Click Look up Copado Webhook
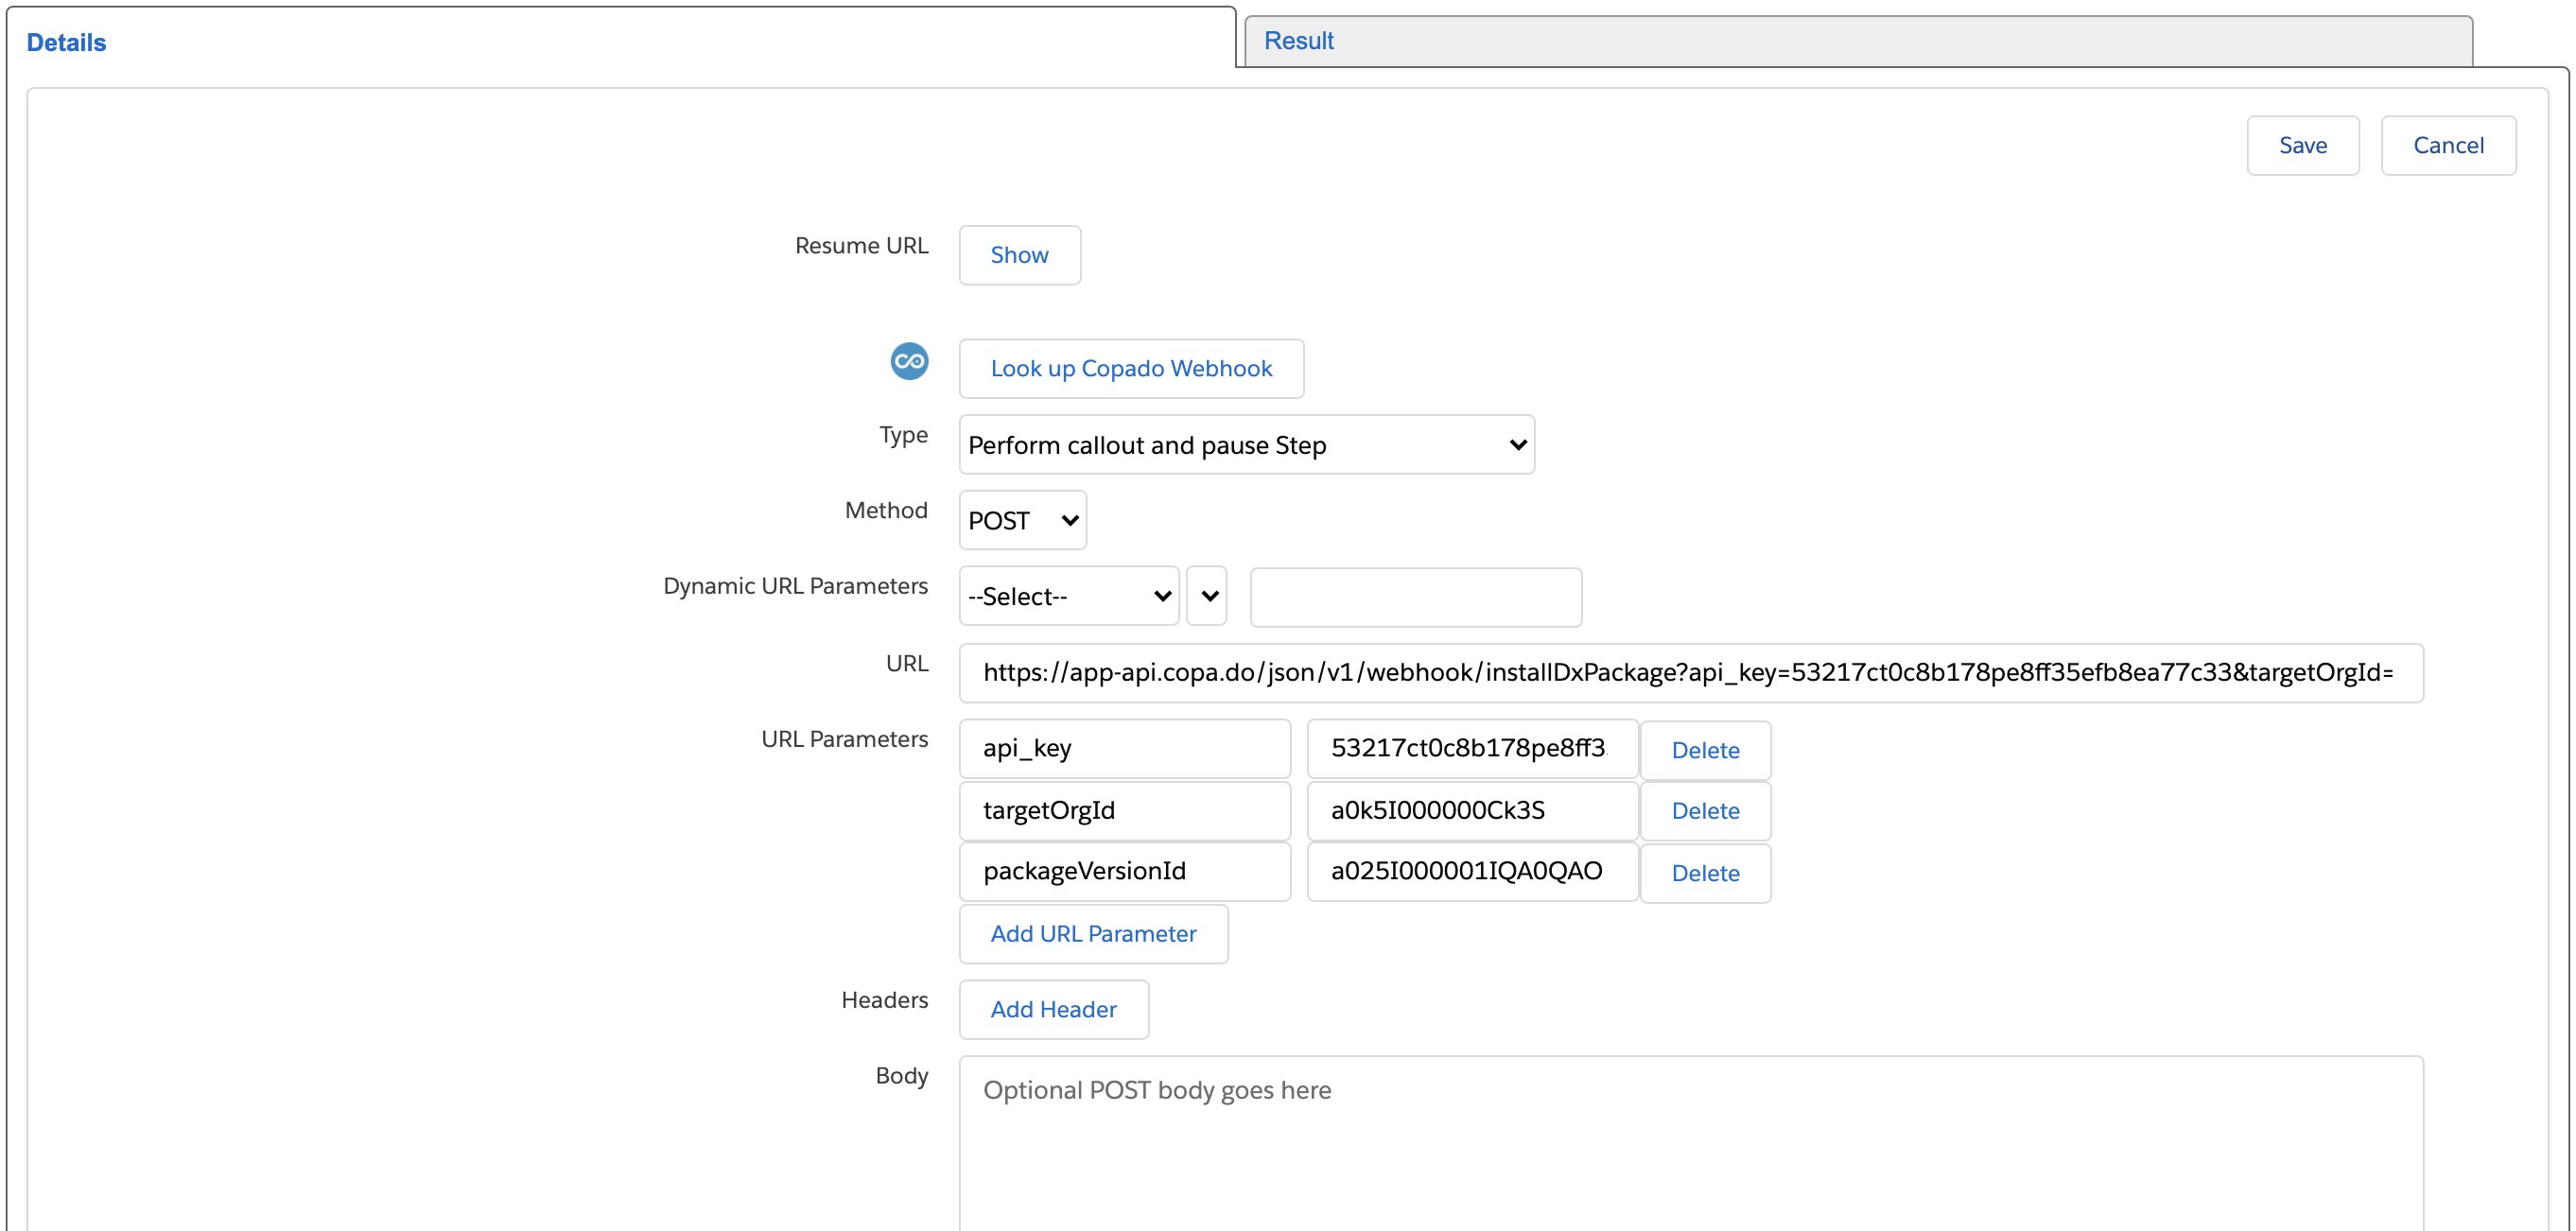 [1130, 368]
